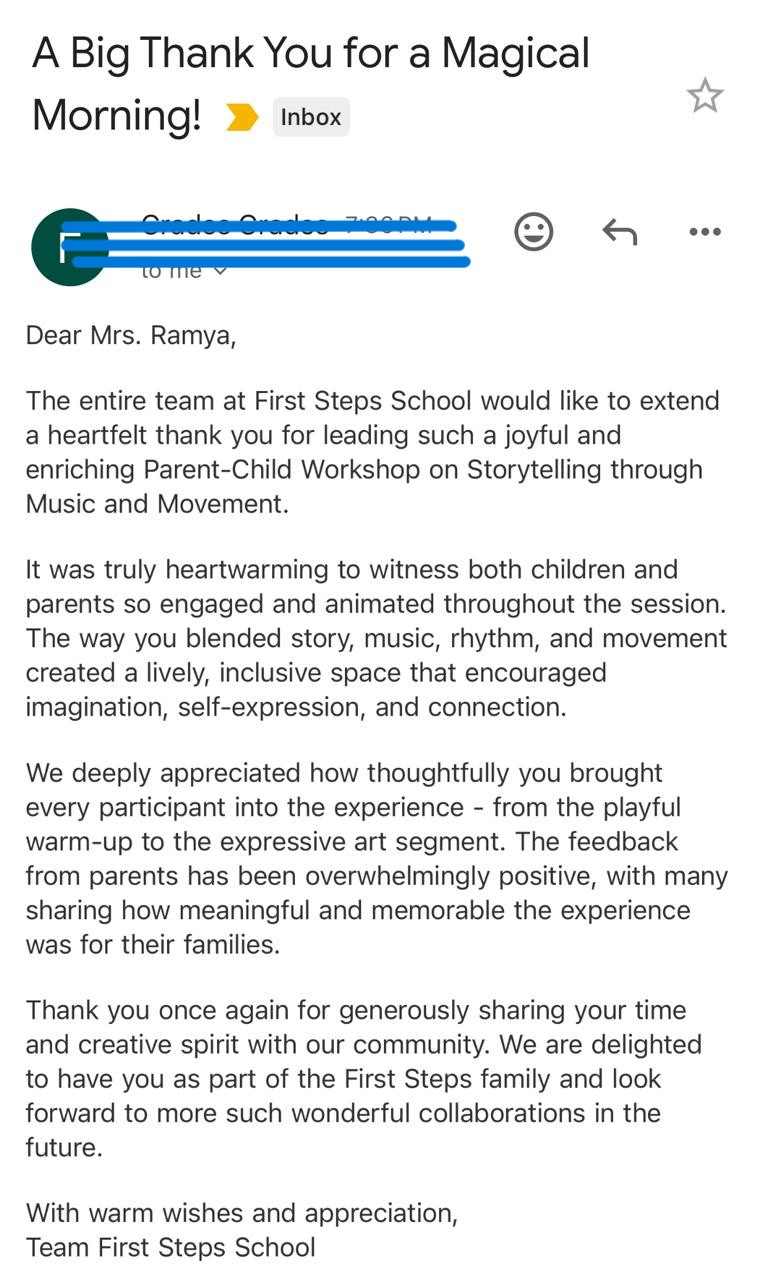Star this email
Viewport: 760px width, 1280px height.
[x=704, y=96]
